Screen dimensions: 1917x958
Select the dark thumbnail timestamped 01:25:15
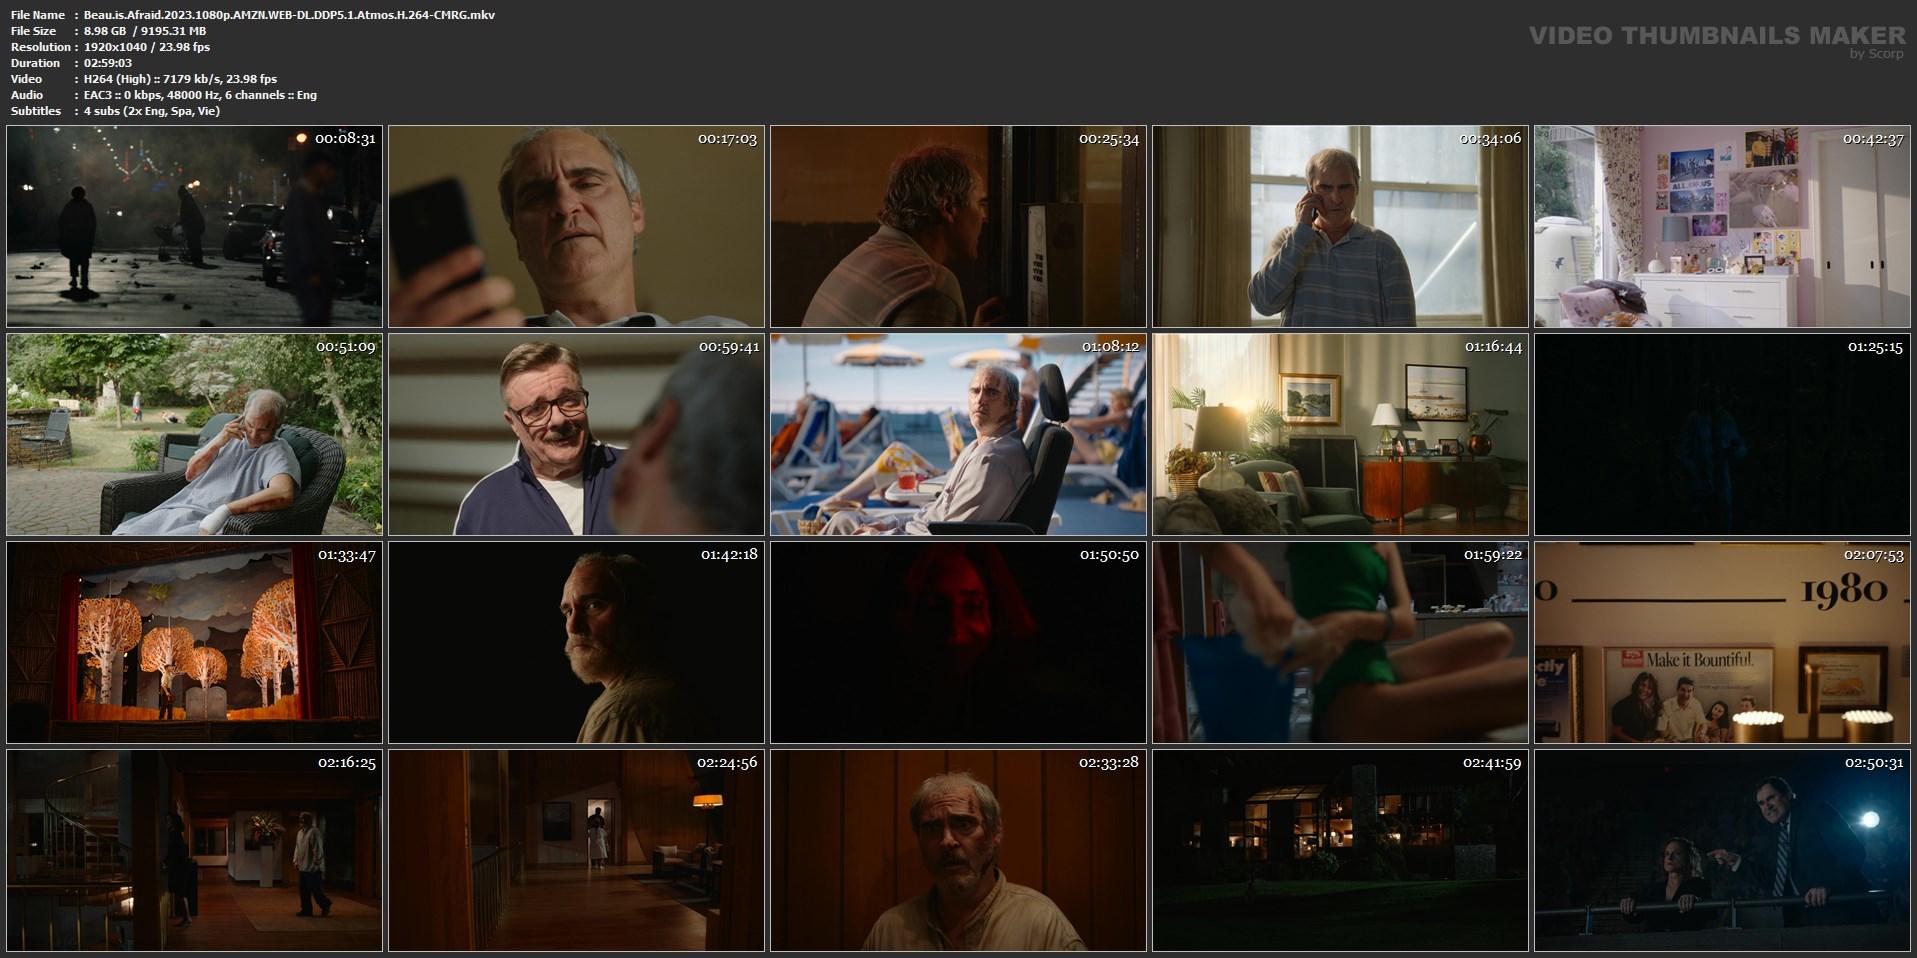[1722, 434]
